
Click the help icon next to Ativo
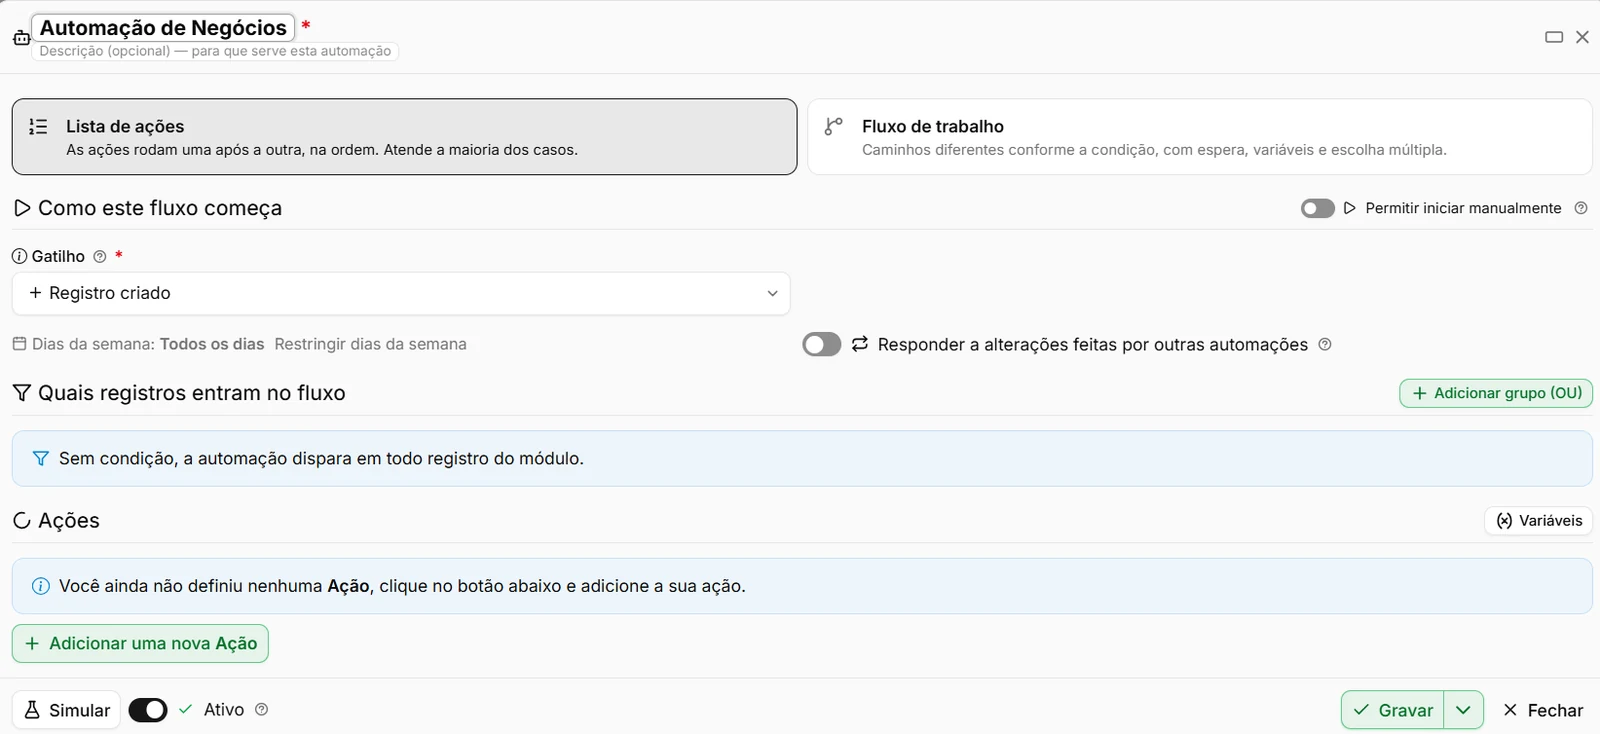(x=262, y=710)
